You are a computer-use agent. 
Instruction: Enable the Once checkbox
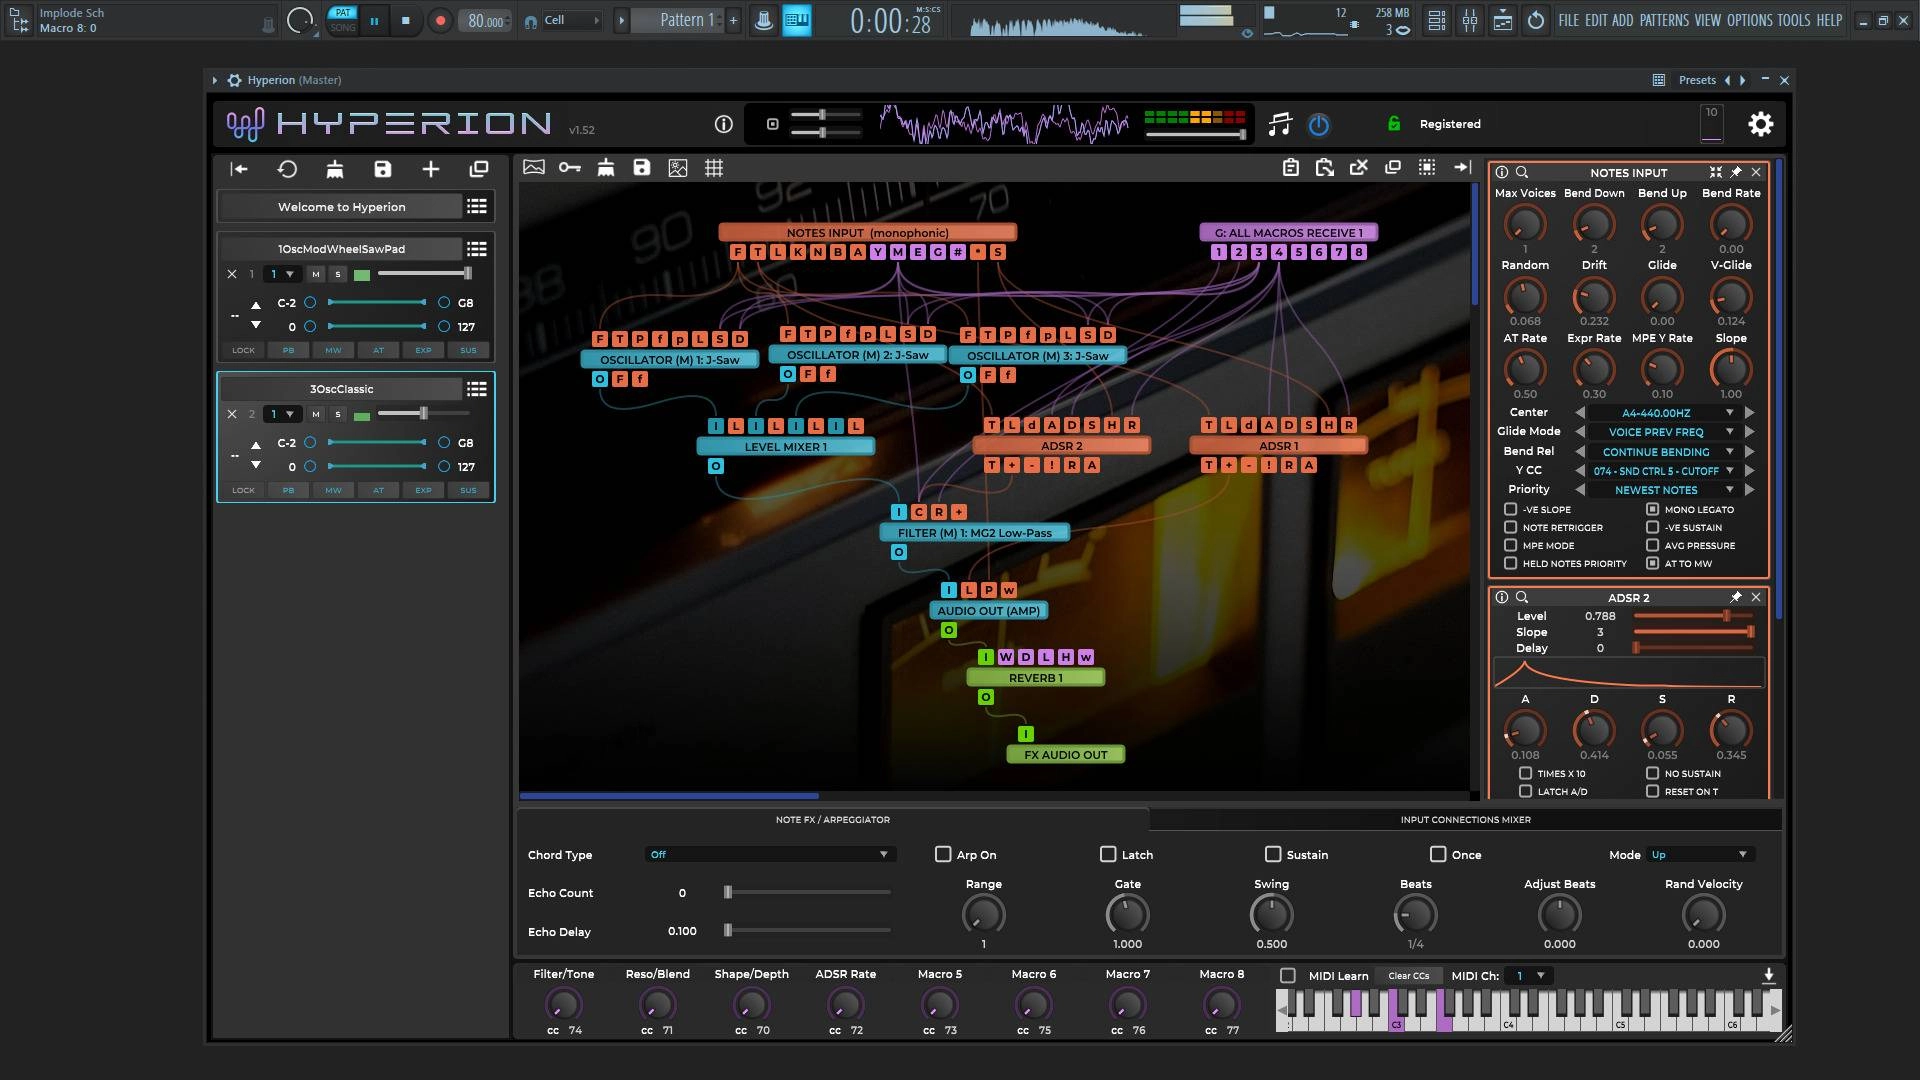(1438, 854)
